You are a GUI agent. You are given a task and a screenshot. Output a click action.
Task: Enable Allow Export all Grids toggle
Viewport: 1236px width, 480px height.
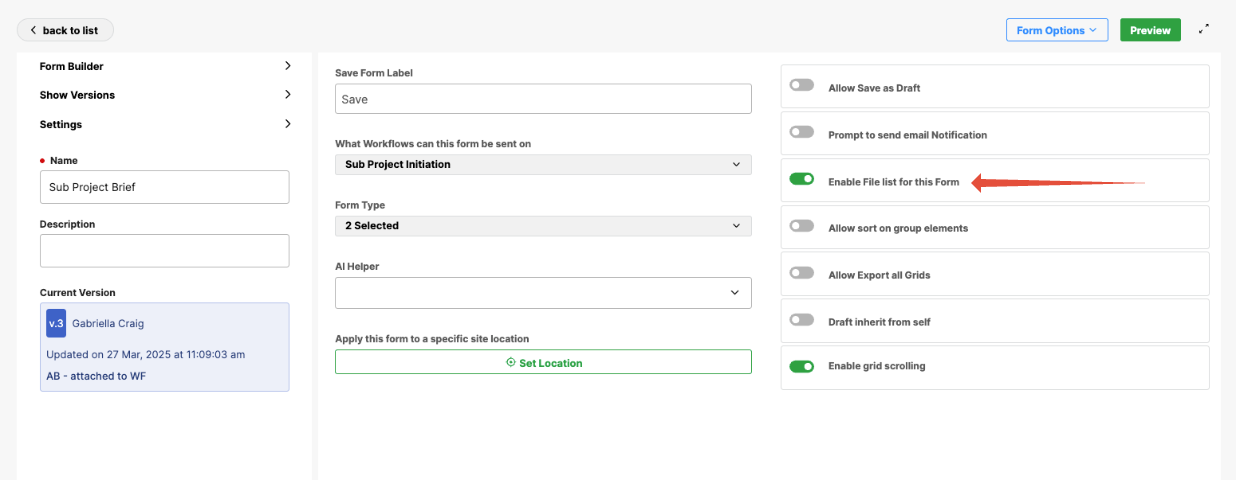pos(801,273)
